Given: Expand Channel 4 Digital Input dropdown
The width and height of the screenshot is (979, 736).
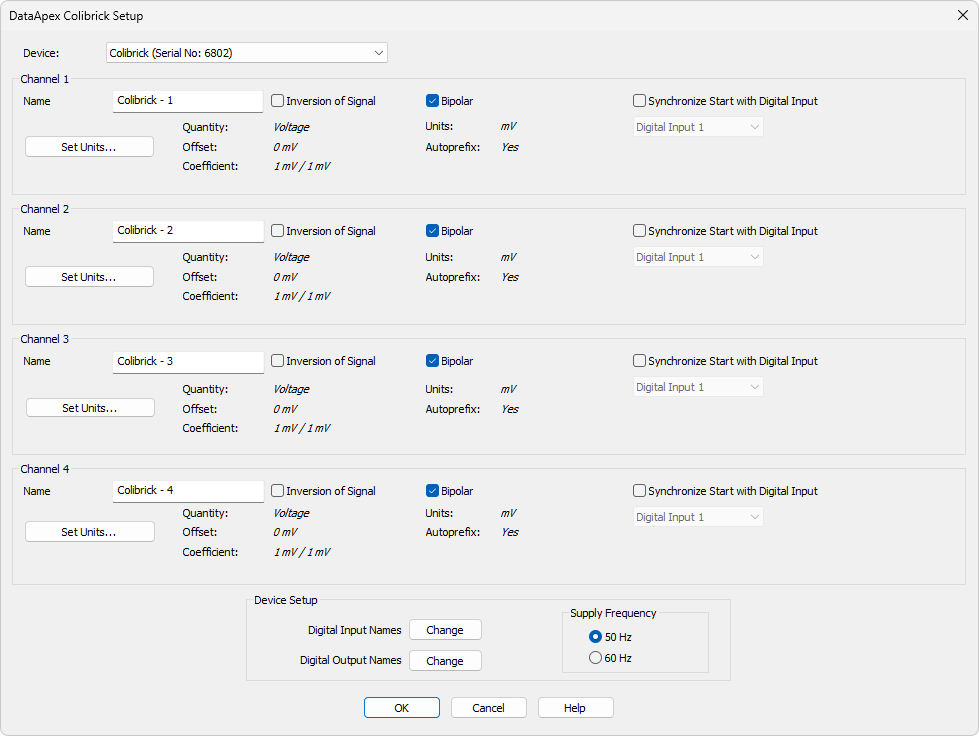Looking at the screenshot, I should tap(698, 517).
